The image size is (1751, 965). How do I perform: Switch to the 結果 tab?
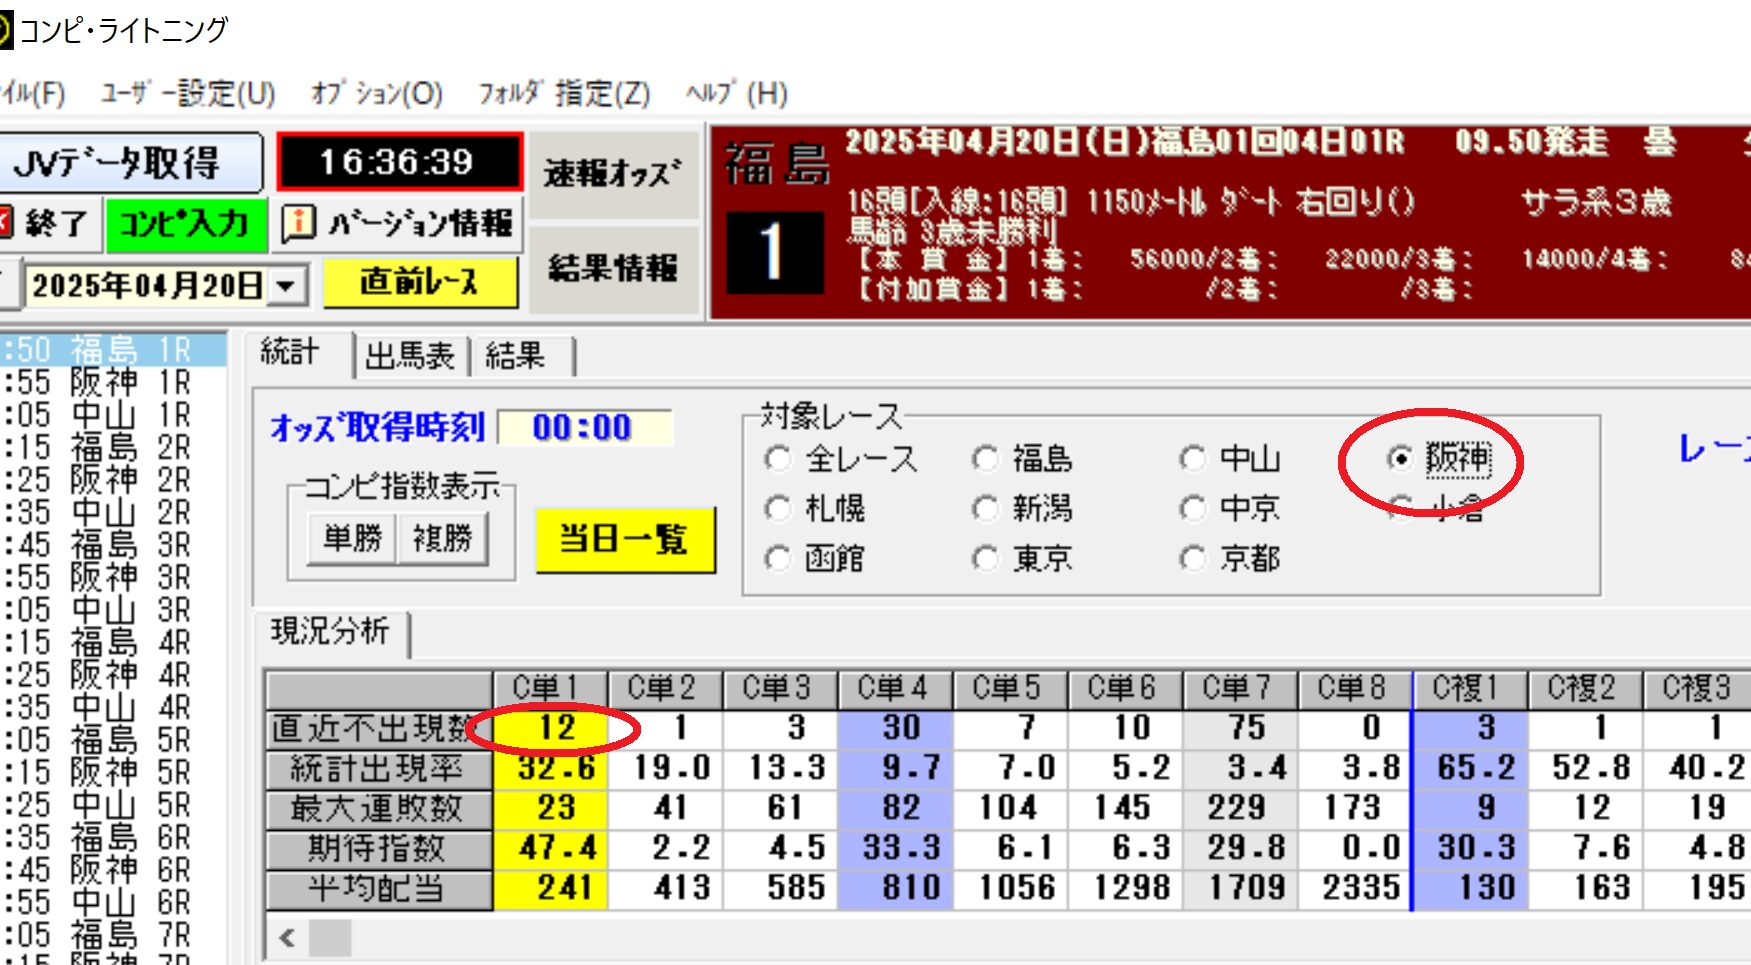point(516,356)
